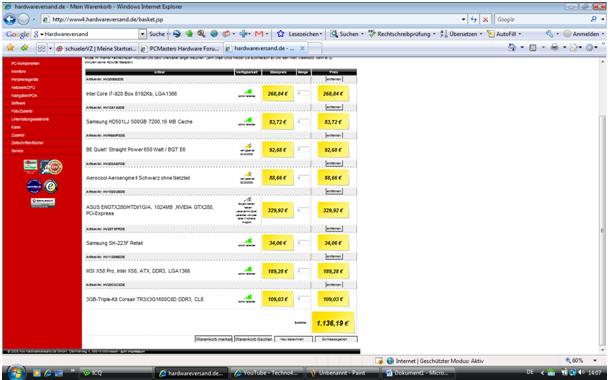The height and width of the screenshot is (380, 608).
Task: Click the Warenkorb löschen button
Action: 253,339
